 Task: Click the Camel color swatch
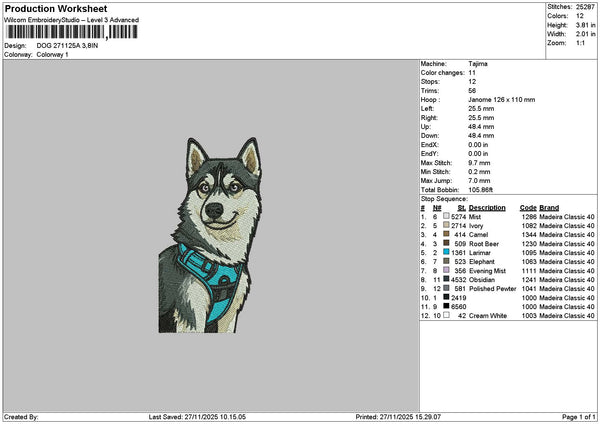[x=446, y=234]
